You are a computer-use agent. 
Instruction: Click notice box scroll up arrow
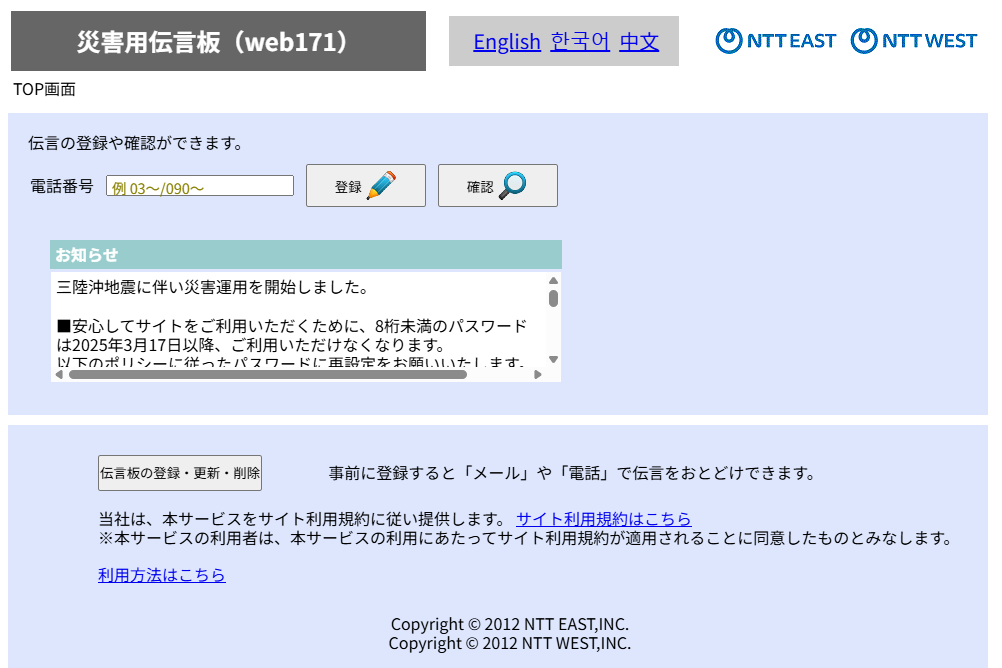tap(553, 281)
